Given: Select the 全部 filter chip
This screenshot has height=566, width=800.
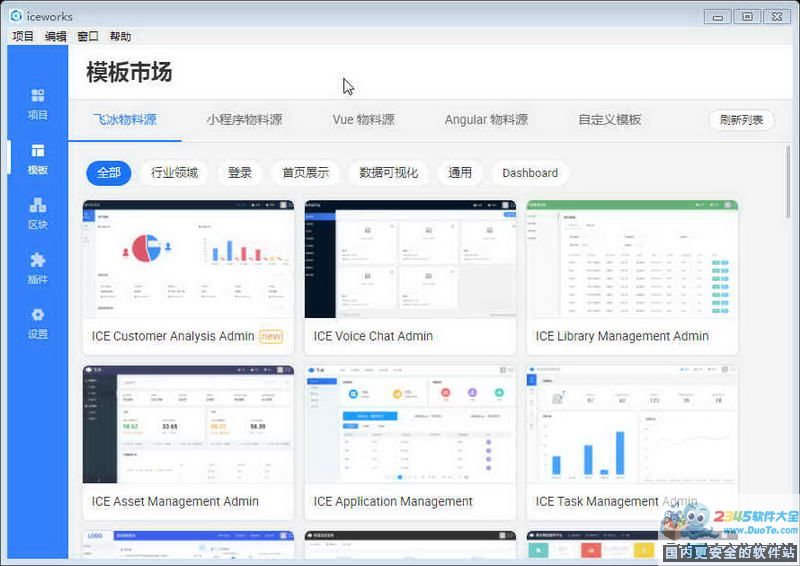Looking at the screenshot, I should tap(109, 173).
